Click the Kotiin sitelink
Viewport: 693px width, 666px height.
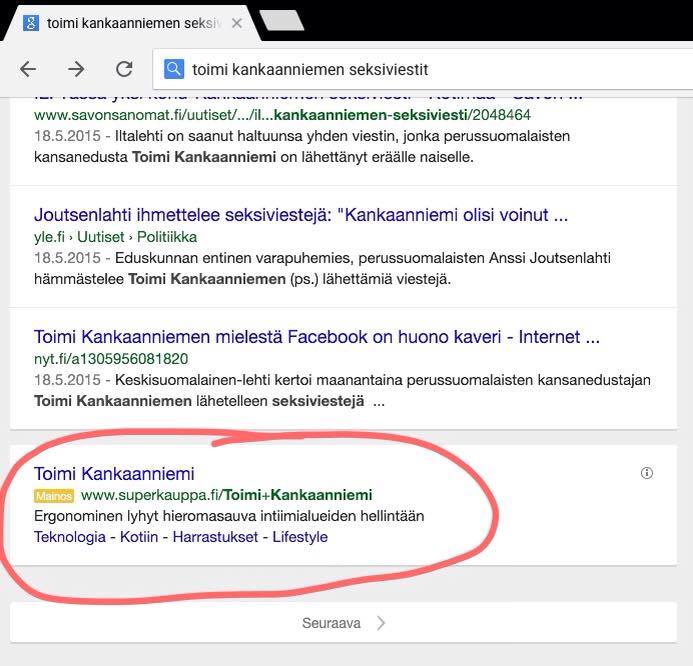pos(139,537)
